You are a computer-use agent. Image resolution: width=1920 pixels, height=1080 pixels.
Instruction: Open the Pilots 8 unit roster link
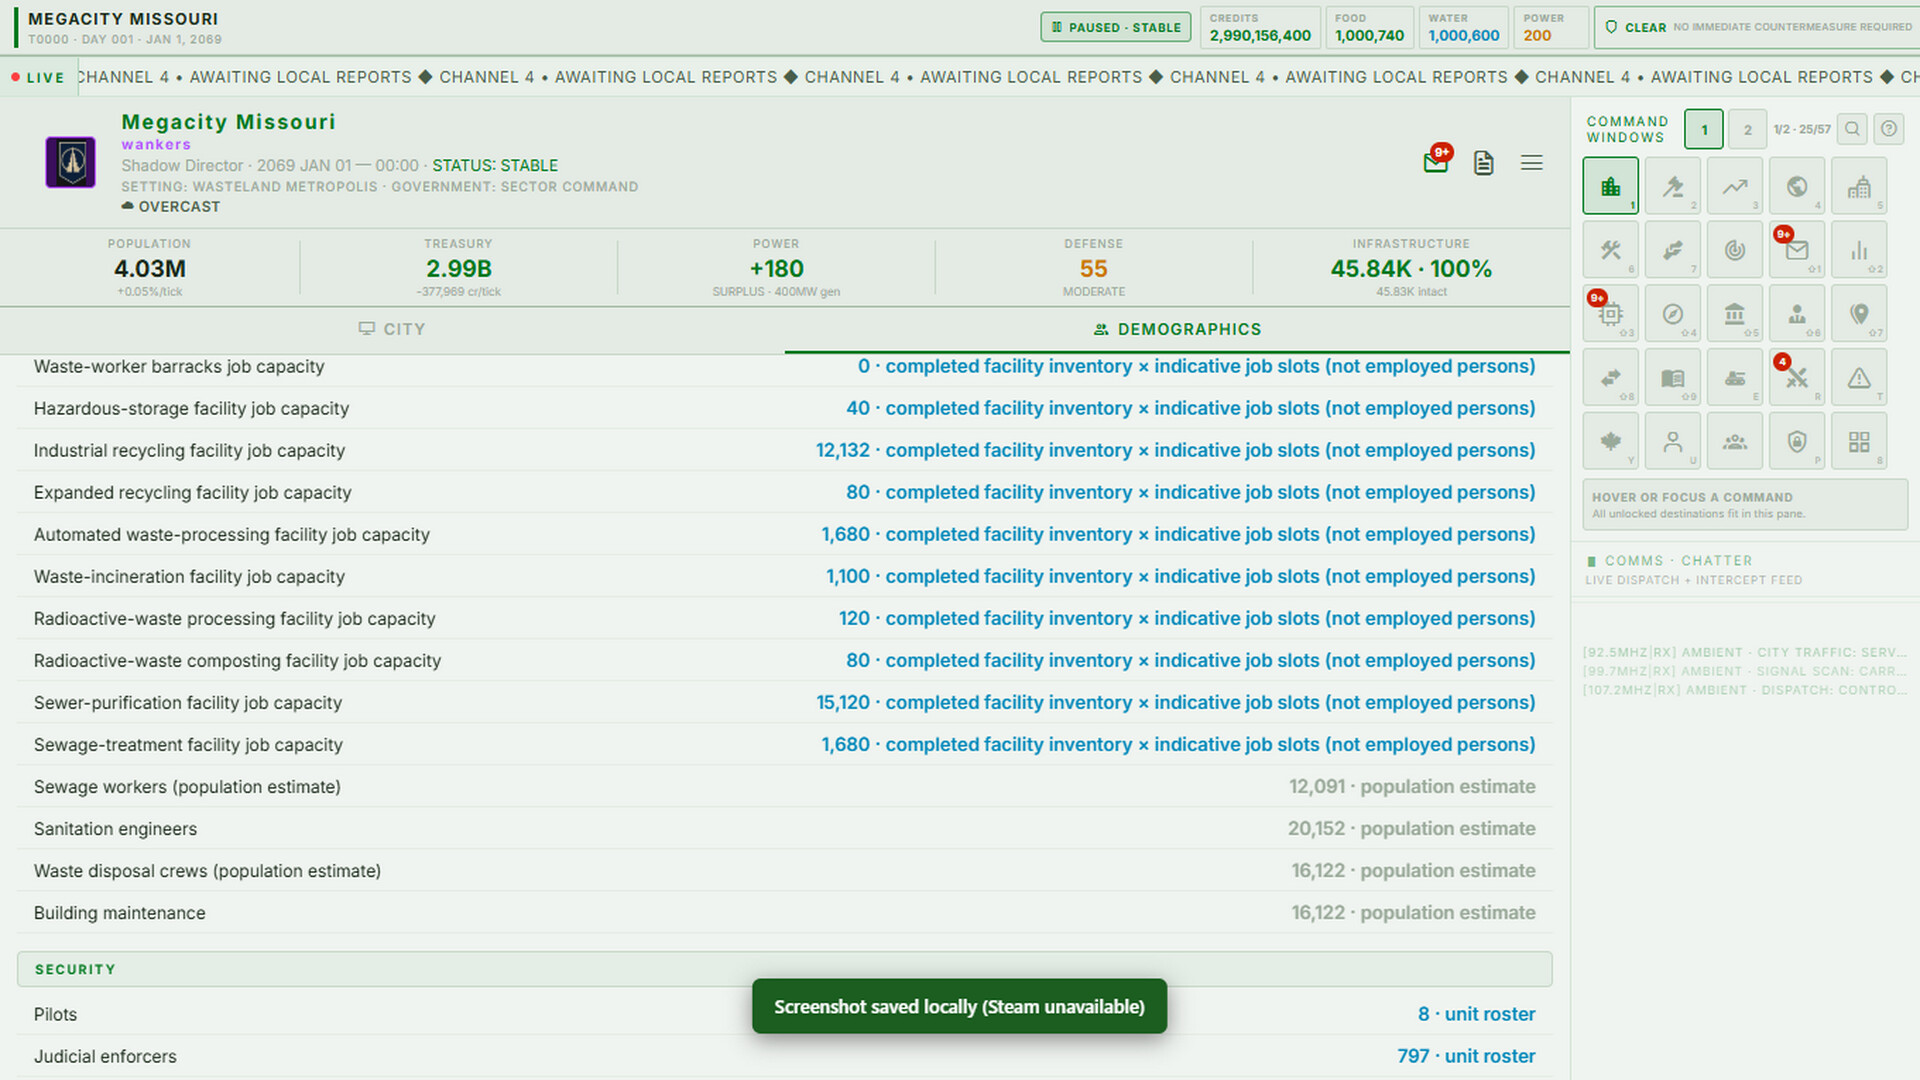coord(1476,1014)
